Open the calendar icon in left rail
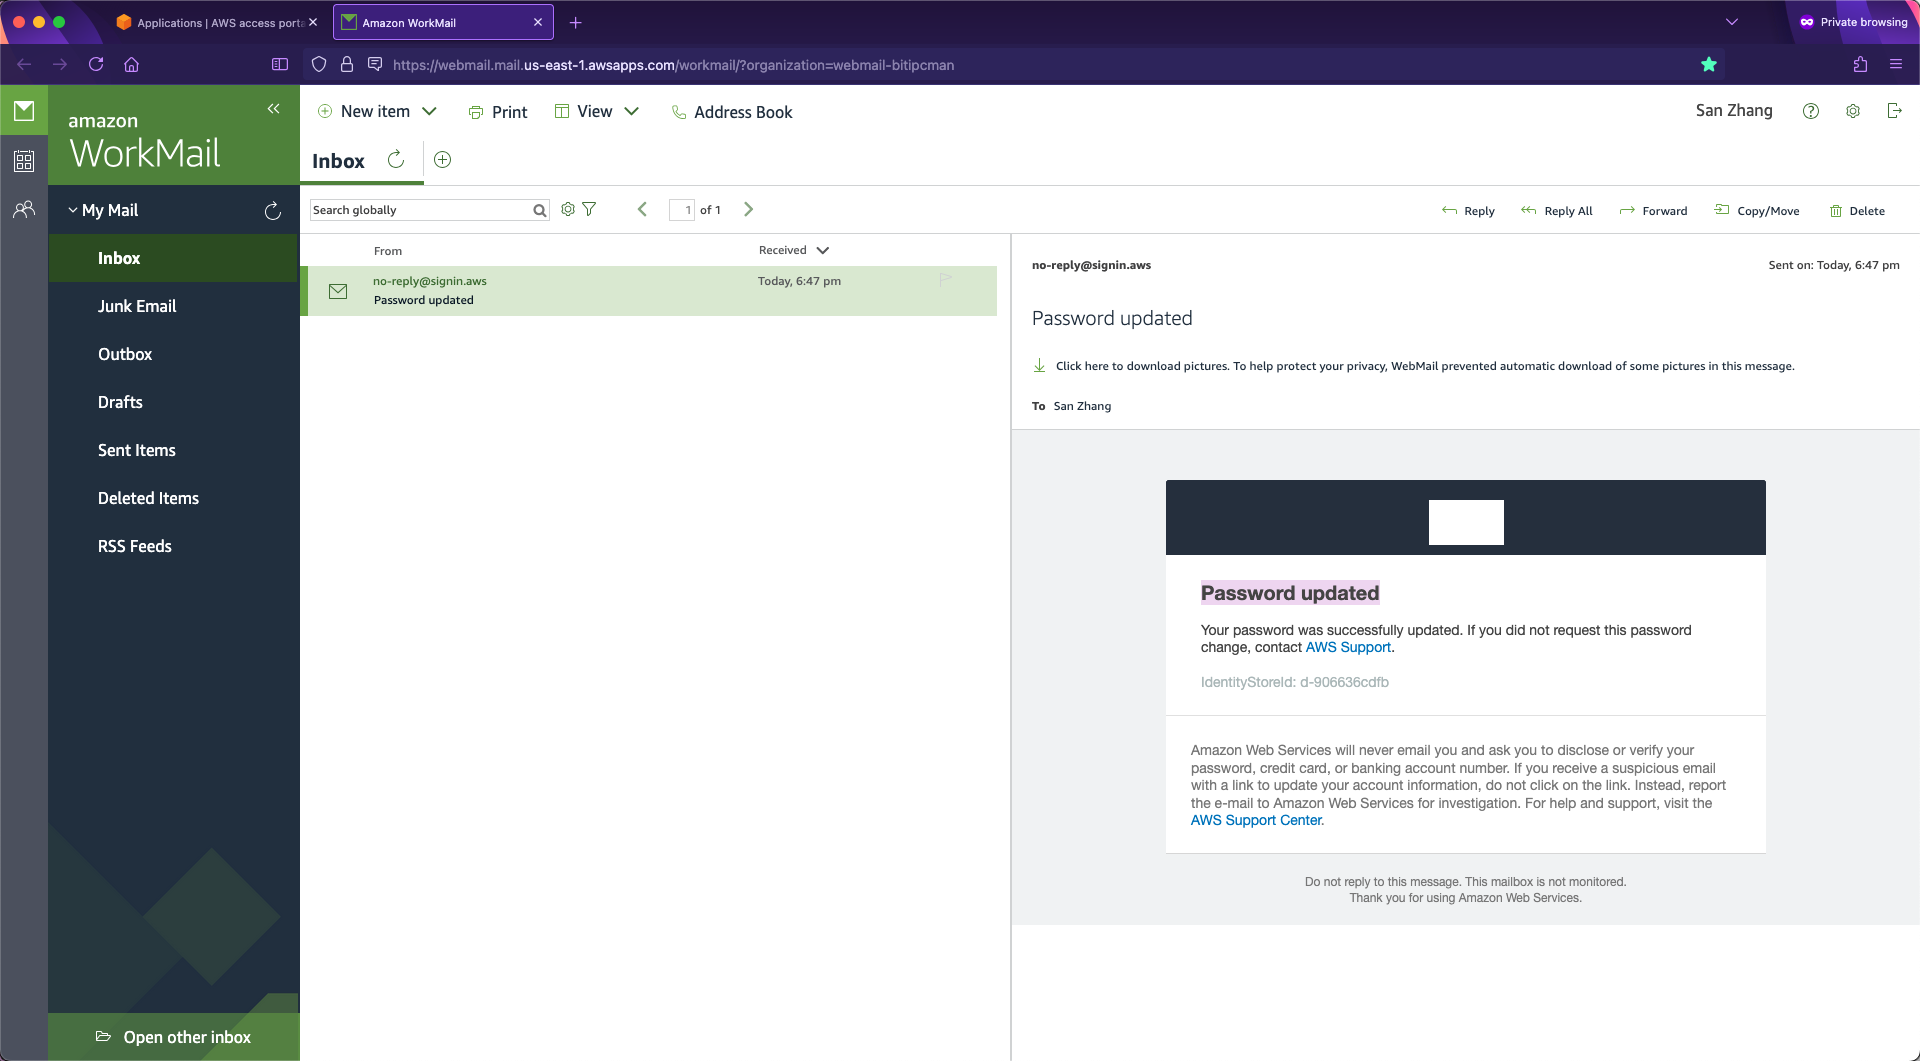Screen dimensions: 1920x1061 pyautogui.click(x=24, y=160)
